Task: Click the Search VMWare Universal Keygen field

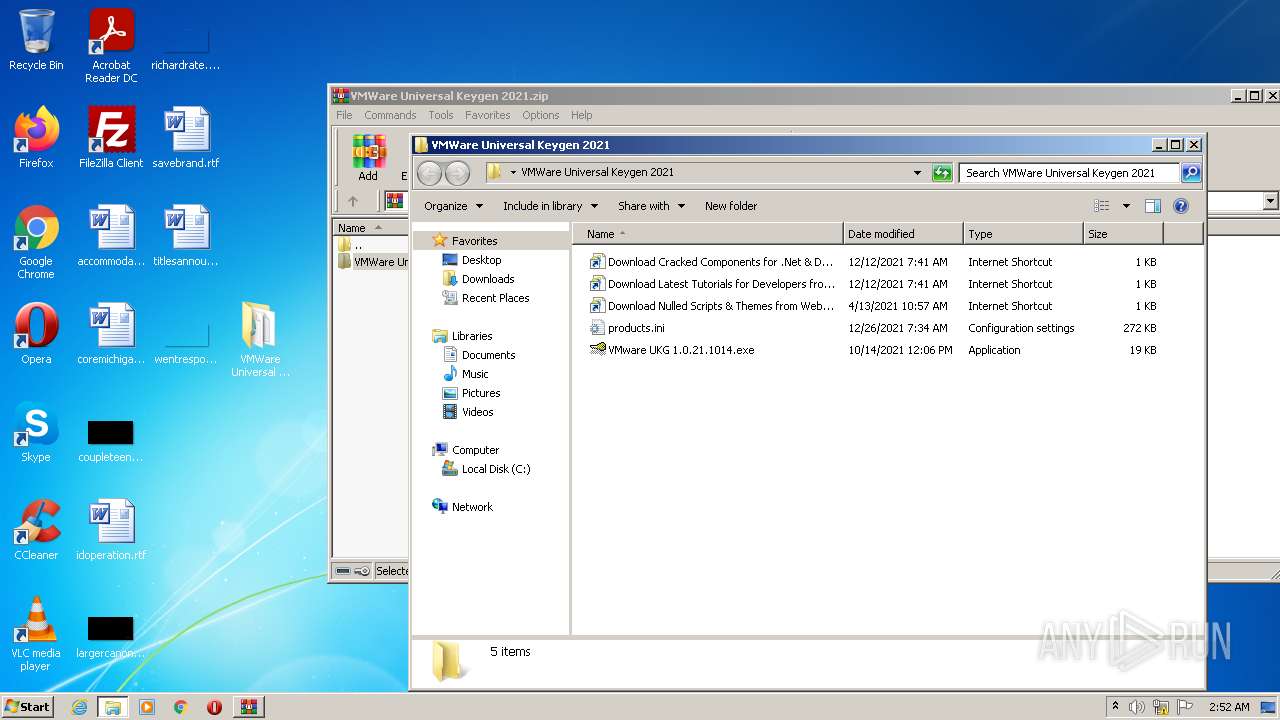Action: (1068, 173)
